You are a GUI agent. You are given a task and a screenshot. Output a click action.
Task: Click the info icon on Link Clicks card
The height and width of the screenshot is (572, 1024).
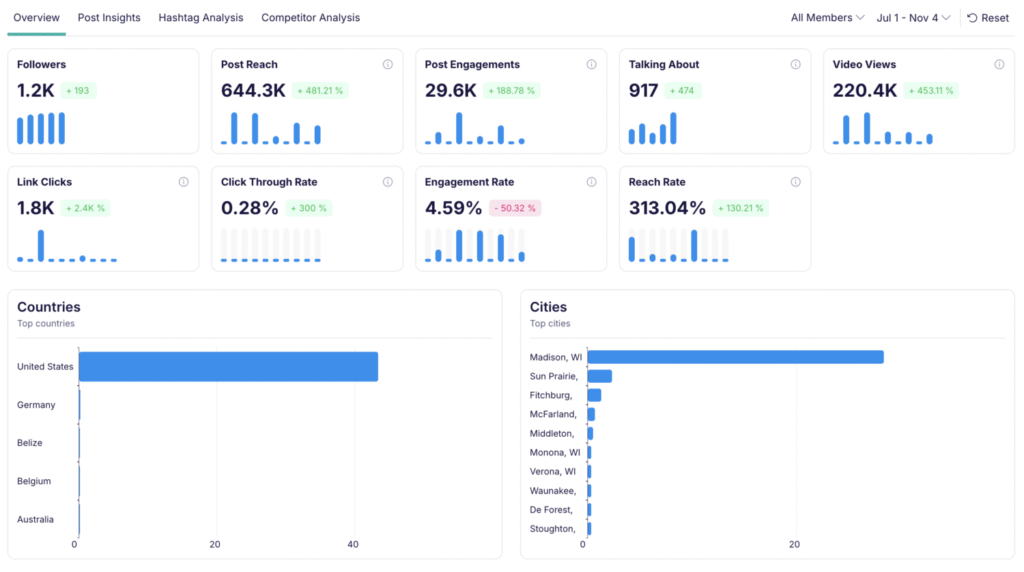pos(183,183)
